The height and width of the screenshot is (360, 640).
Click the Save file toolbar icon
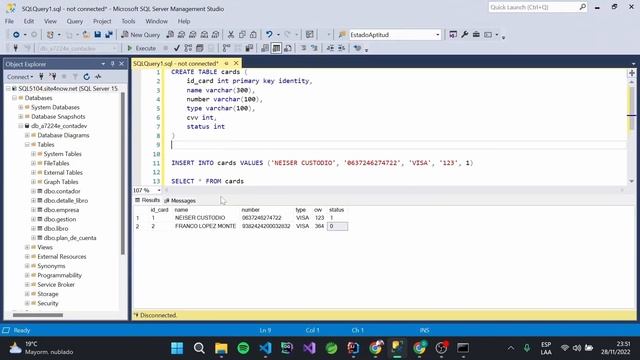[98, 35]
